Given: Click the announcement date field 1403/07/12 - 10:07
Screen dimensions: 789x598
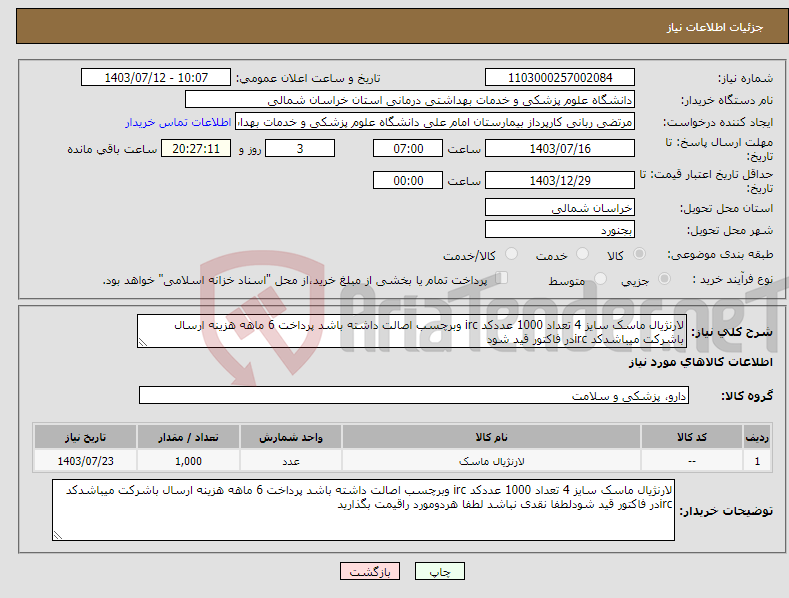Looking at the screenshot, I should [x=156, y=78].
